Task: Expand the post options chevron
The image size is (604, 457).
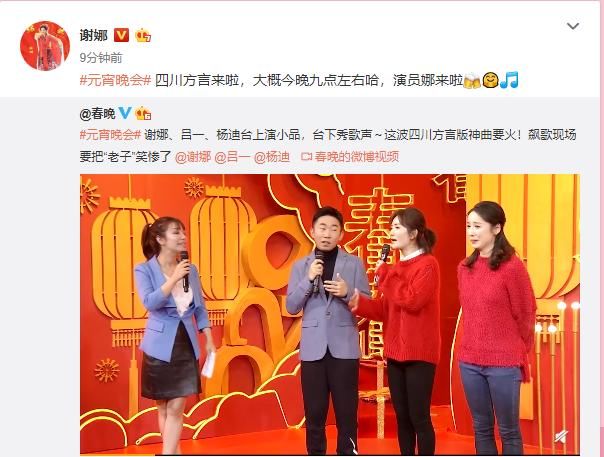Action: coord(573,26)
